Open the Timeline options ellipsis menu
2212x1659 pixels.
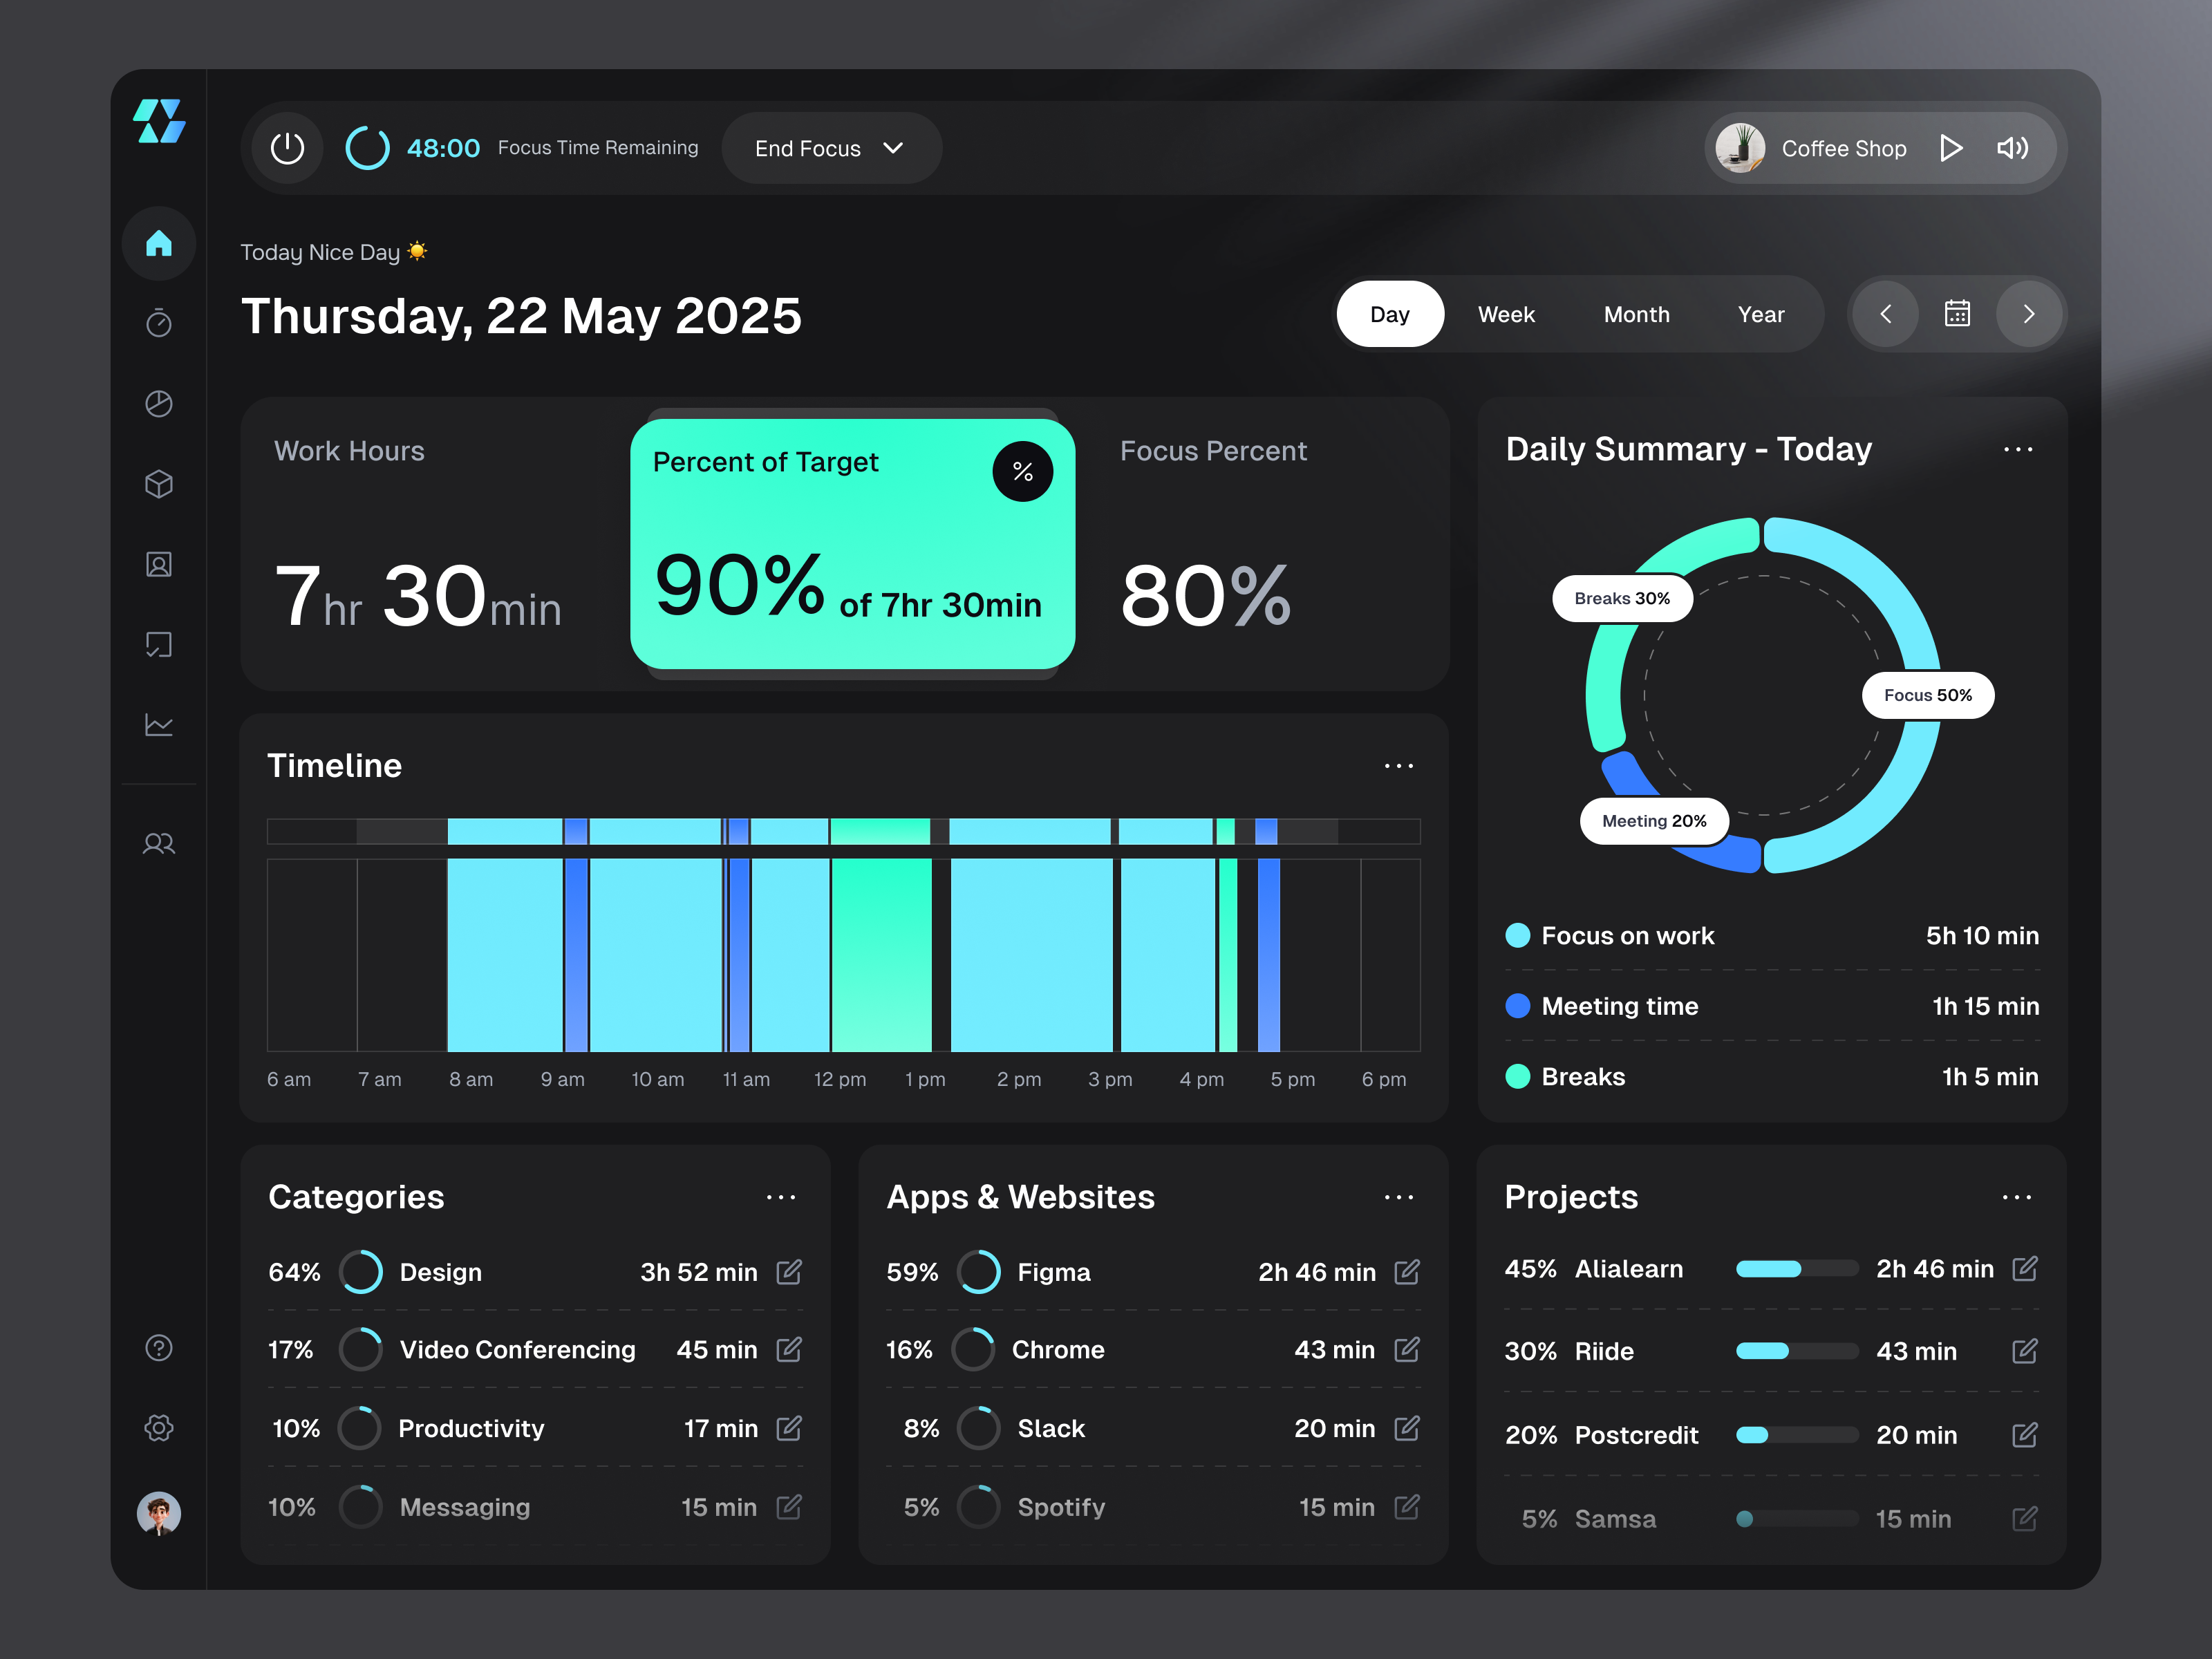(1399, 765)
